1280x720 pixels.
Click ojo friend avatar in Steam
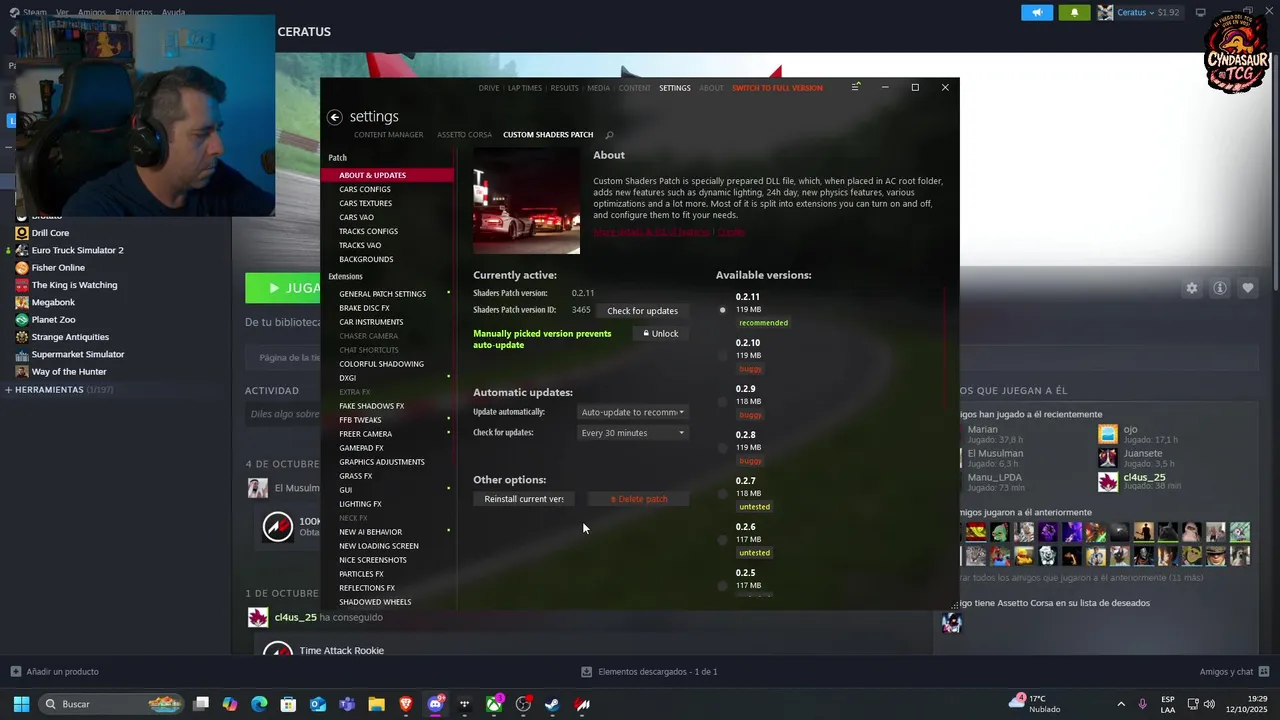click(1107, 433)
